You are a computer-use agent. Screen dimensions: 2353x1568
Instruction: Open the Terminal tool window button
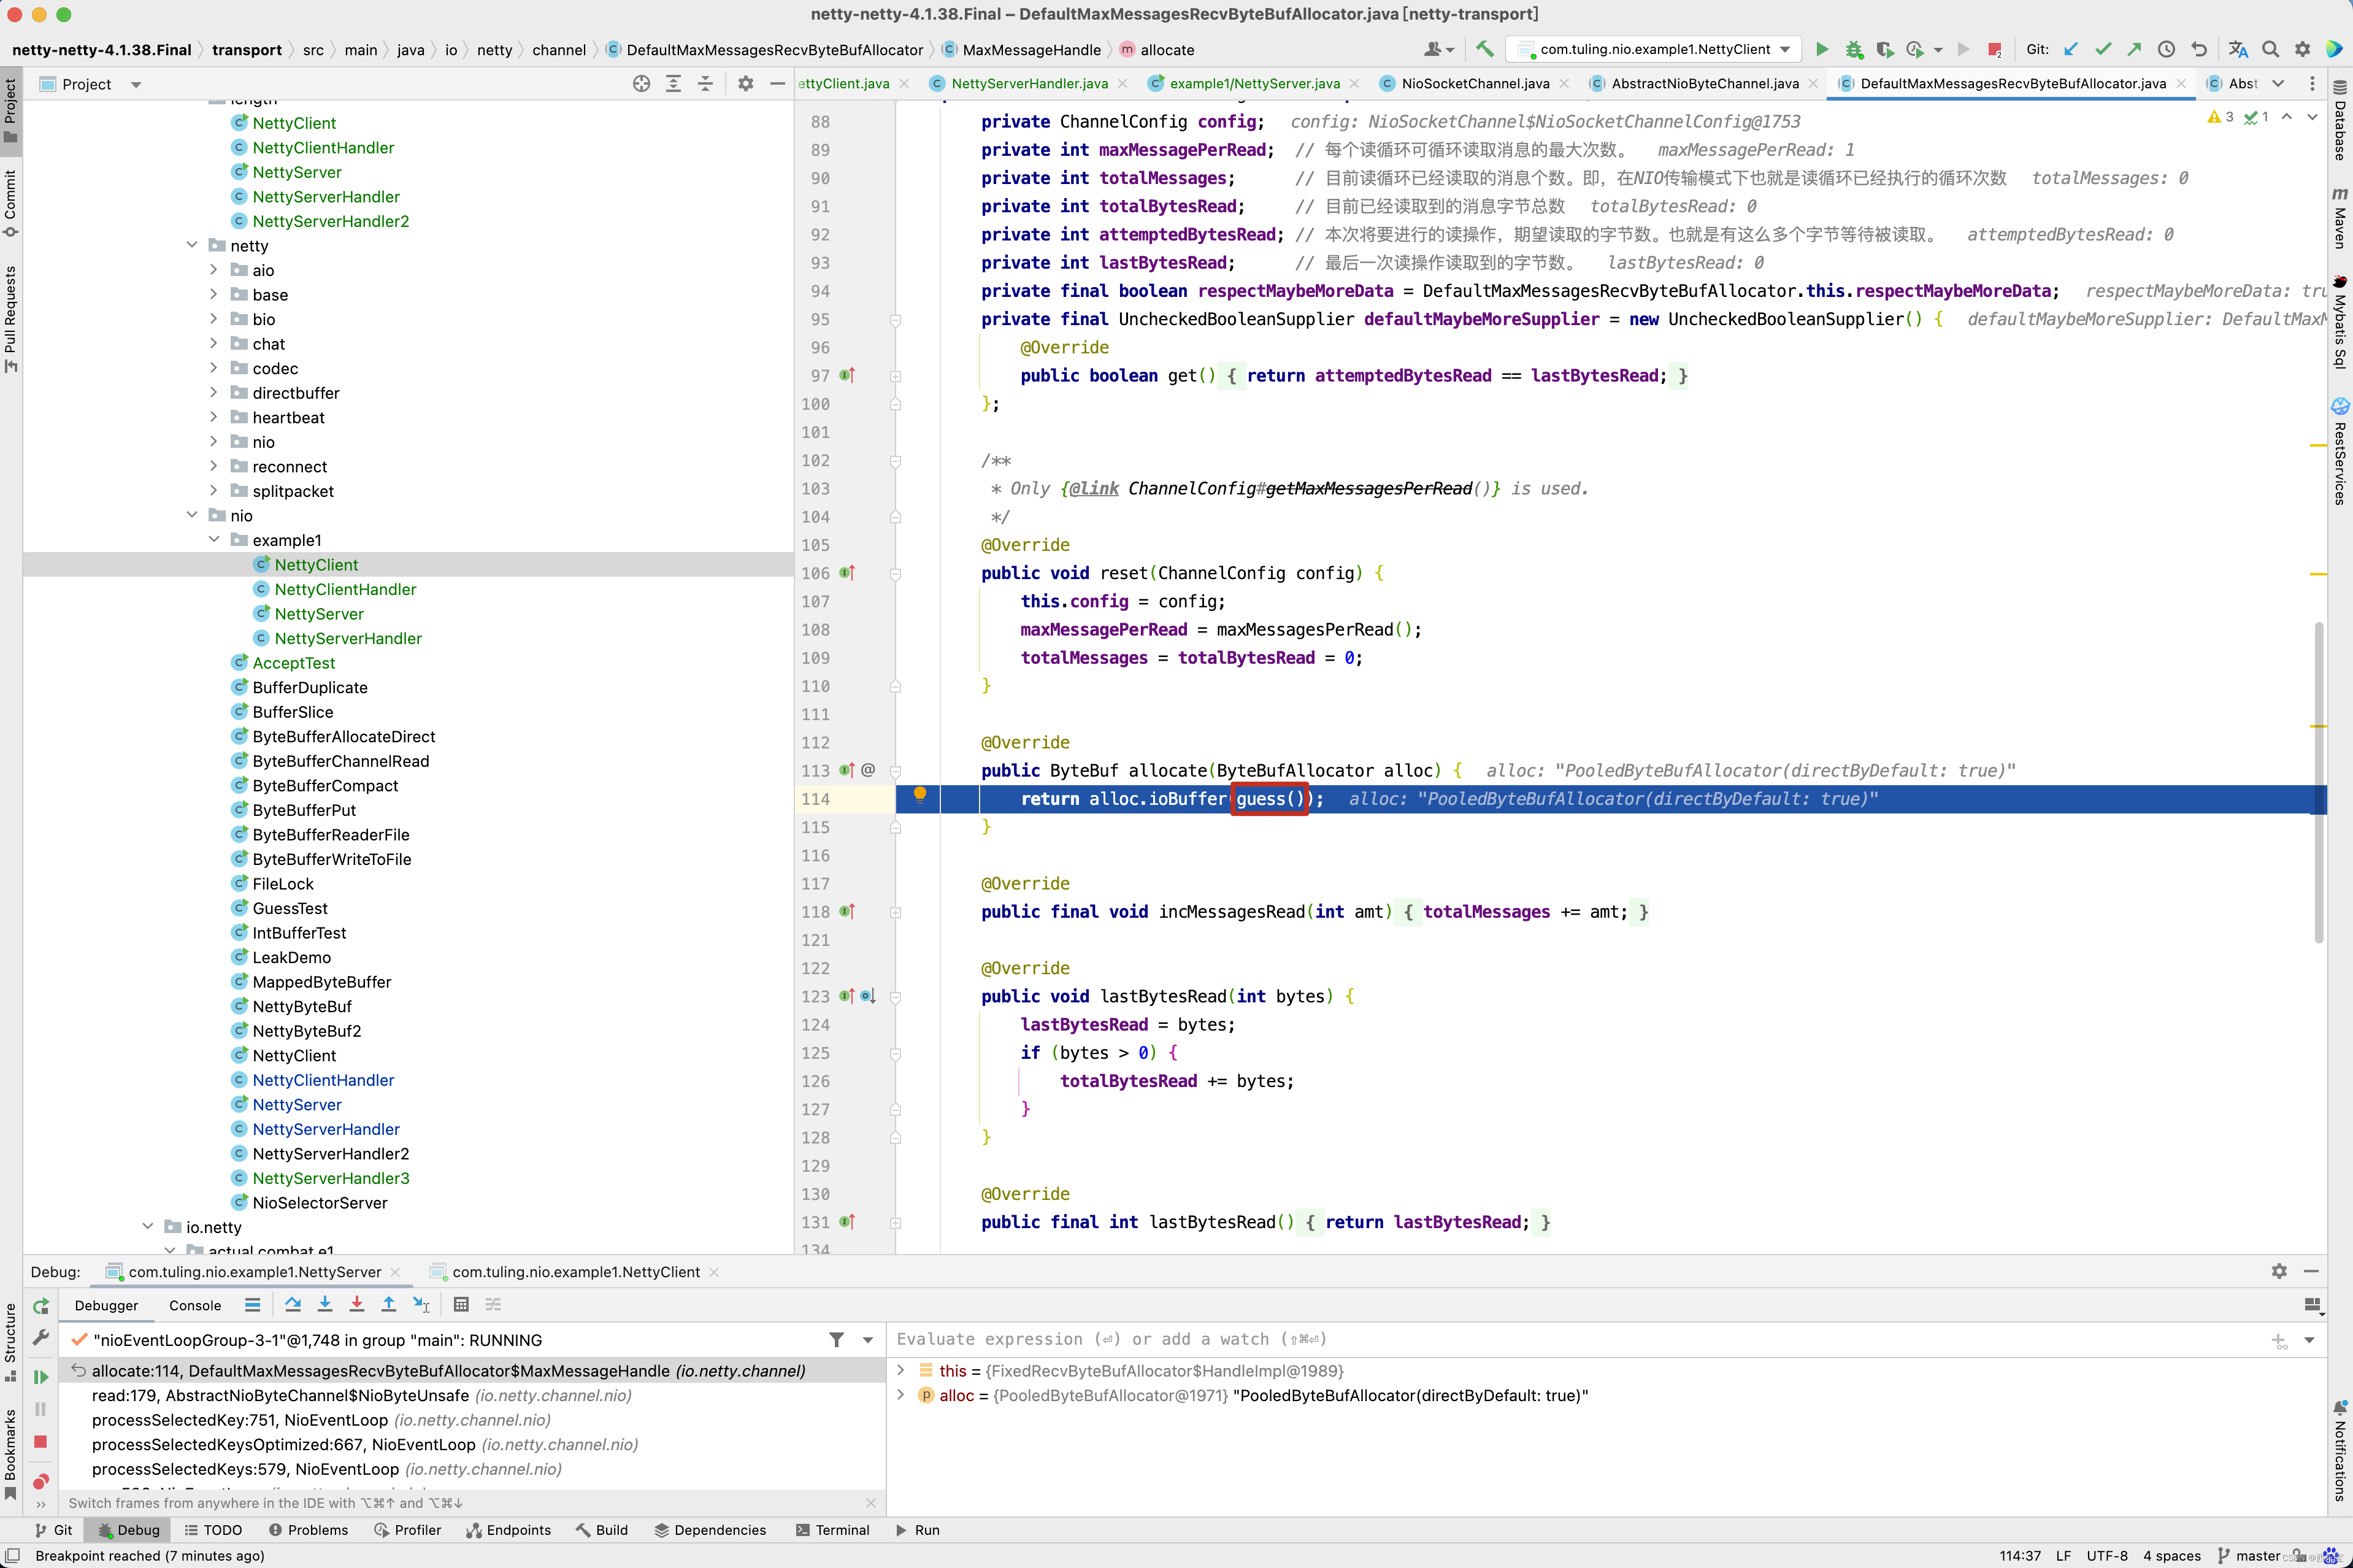pyautogui.click(x=831, y=1530)
